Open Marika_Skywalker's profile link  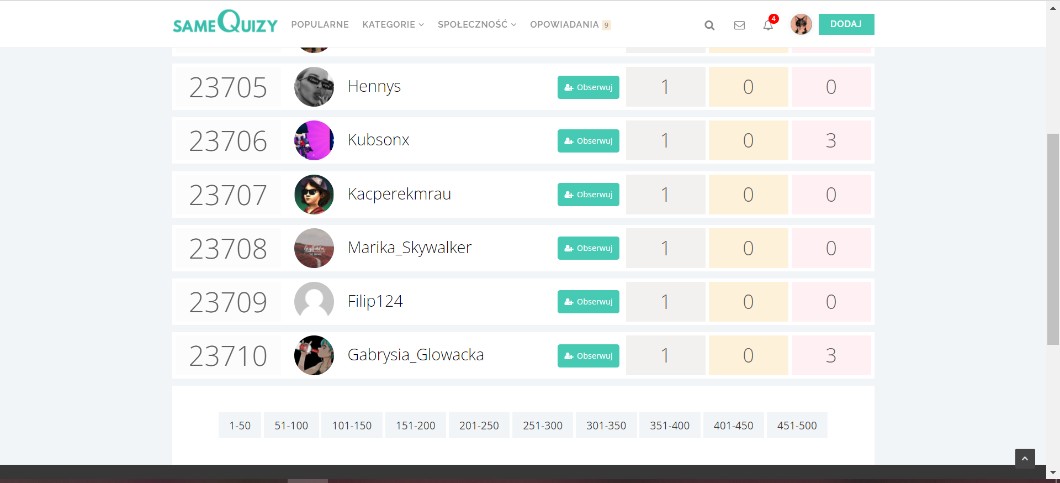[410, 248]
